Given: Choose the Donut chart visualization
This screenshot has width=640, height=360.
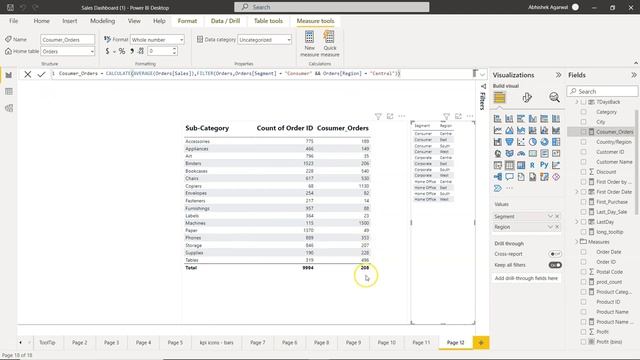Looking at the screenshot, I should pos(544,142).
